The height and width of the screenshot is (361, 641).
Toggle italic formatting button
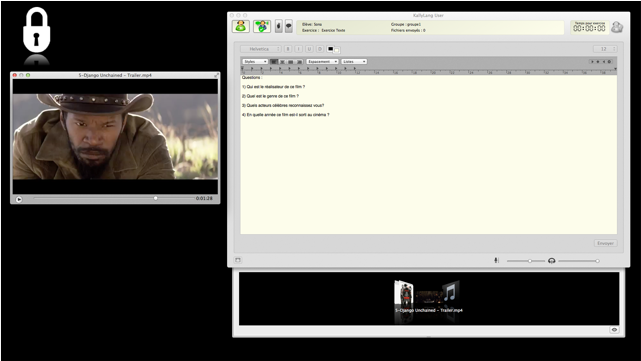pos(298,49)
